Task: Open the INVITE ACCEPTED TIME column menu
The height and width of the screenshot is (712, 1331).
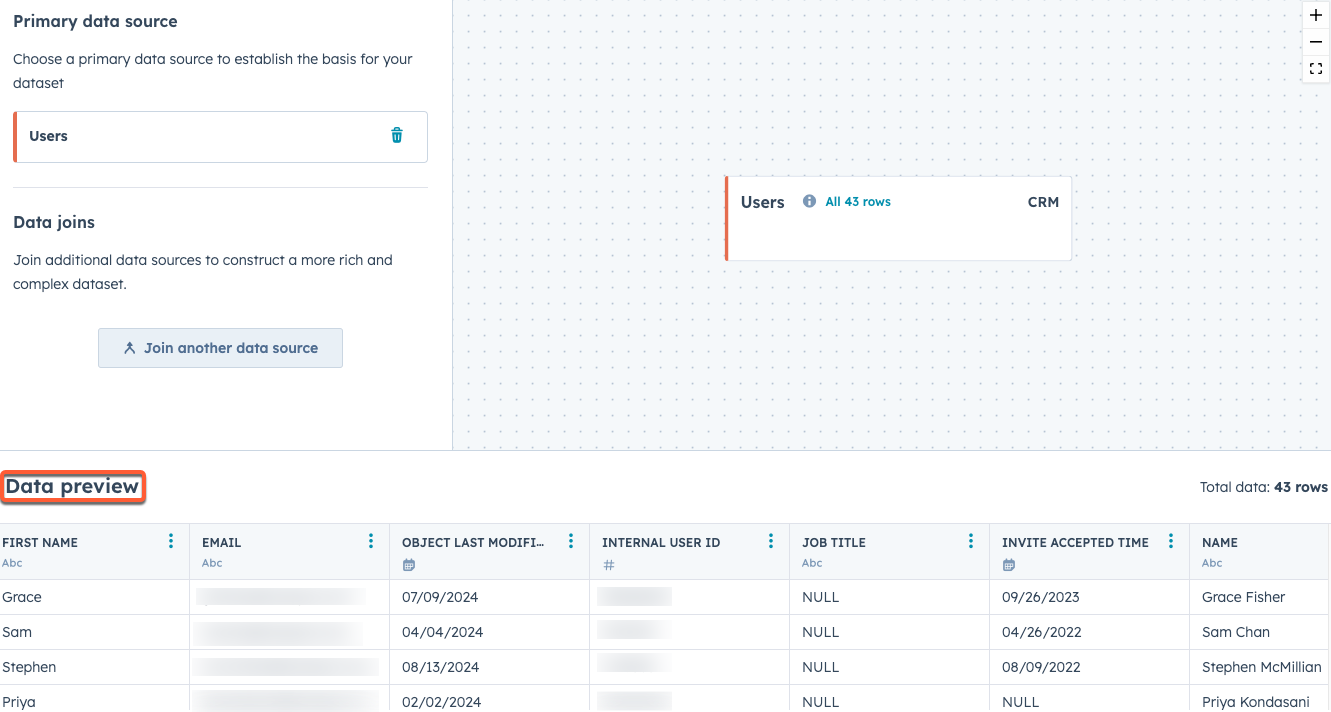Action: click(x=1170, y=540)
